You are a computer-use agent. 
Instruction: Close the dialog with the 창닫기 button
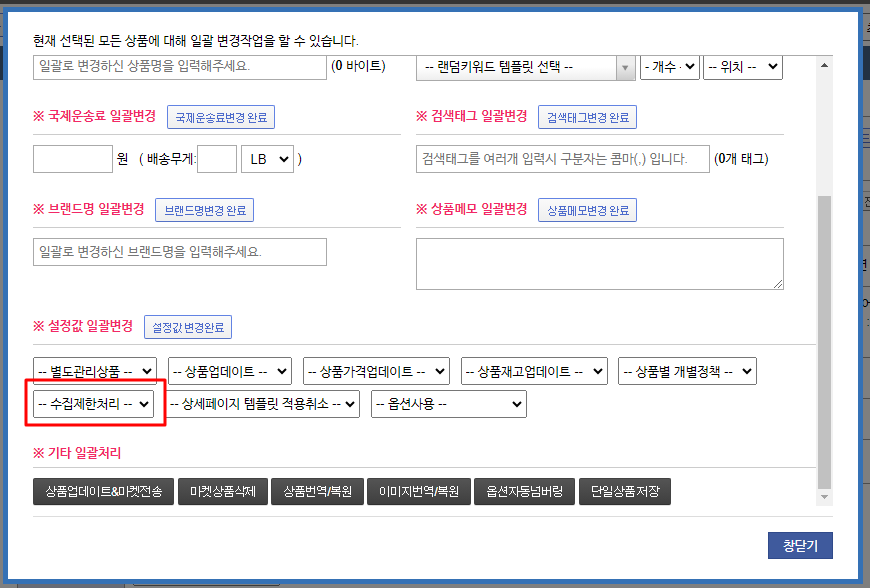point(800,545)
